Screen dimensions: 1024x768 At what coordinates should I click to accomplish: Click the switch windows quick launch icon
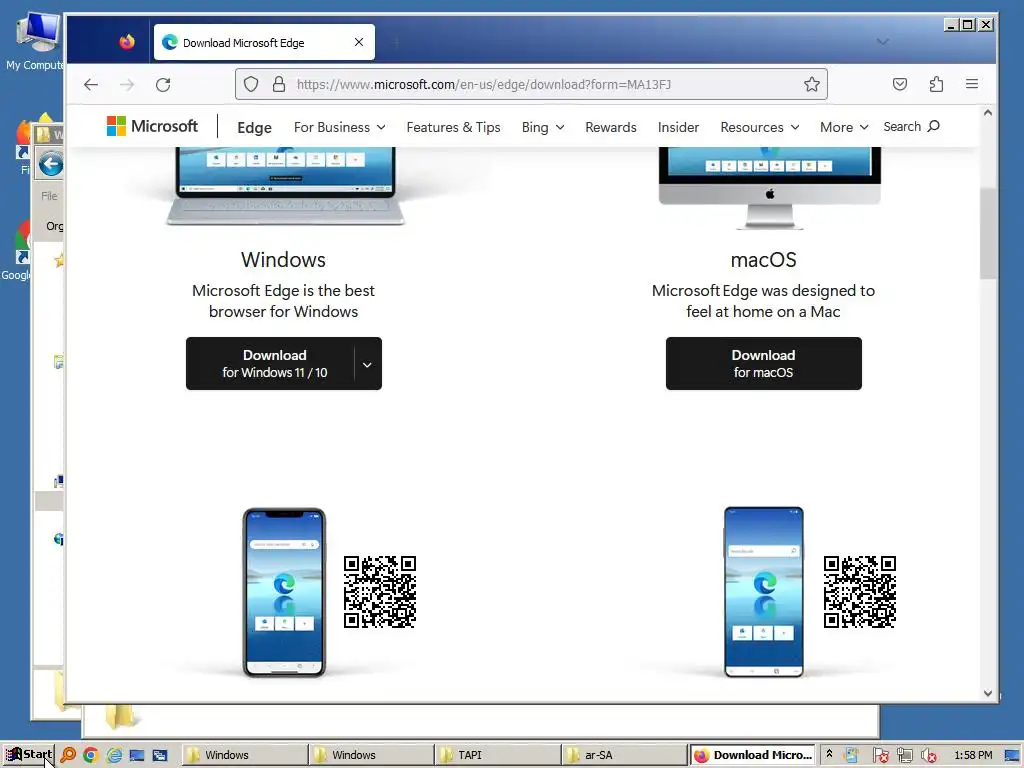point(160,755)
